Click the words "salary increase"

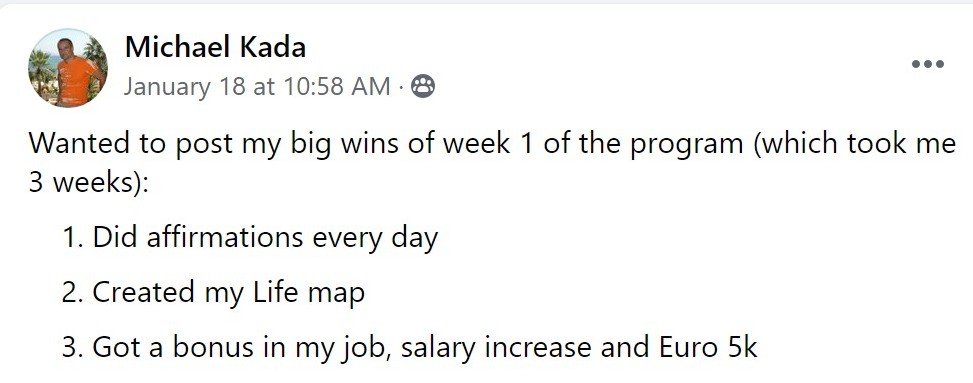pos(498,348)
